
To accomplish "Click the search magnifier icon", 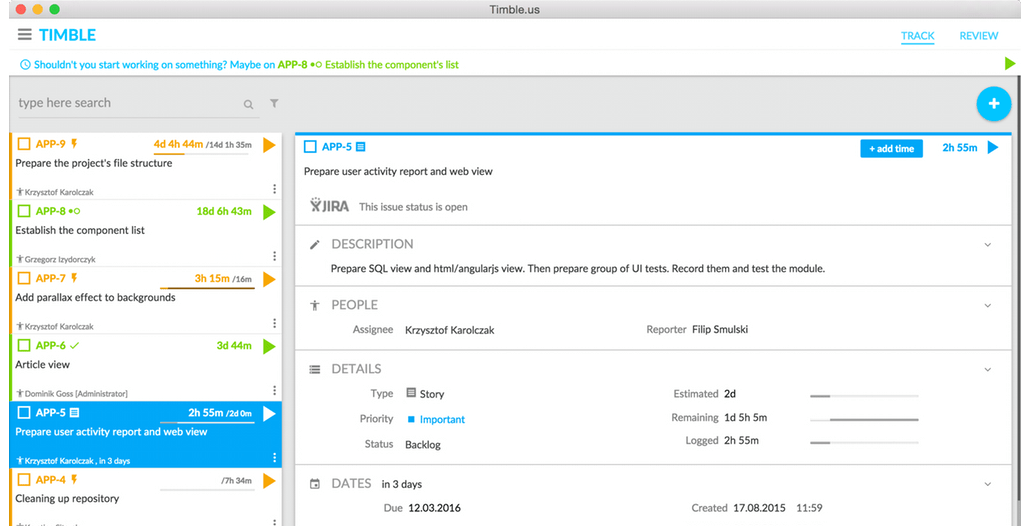I will pos(248,104).
